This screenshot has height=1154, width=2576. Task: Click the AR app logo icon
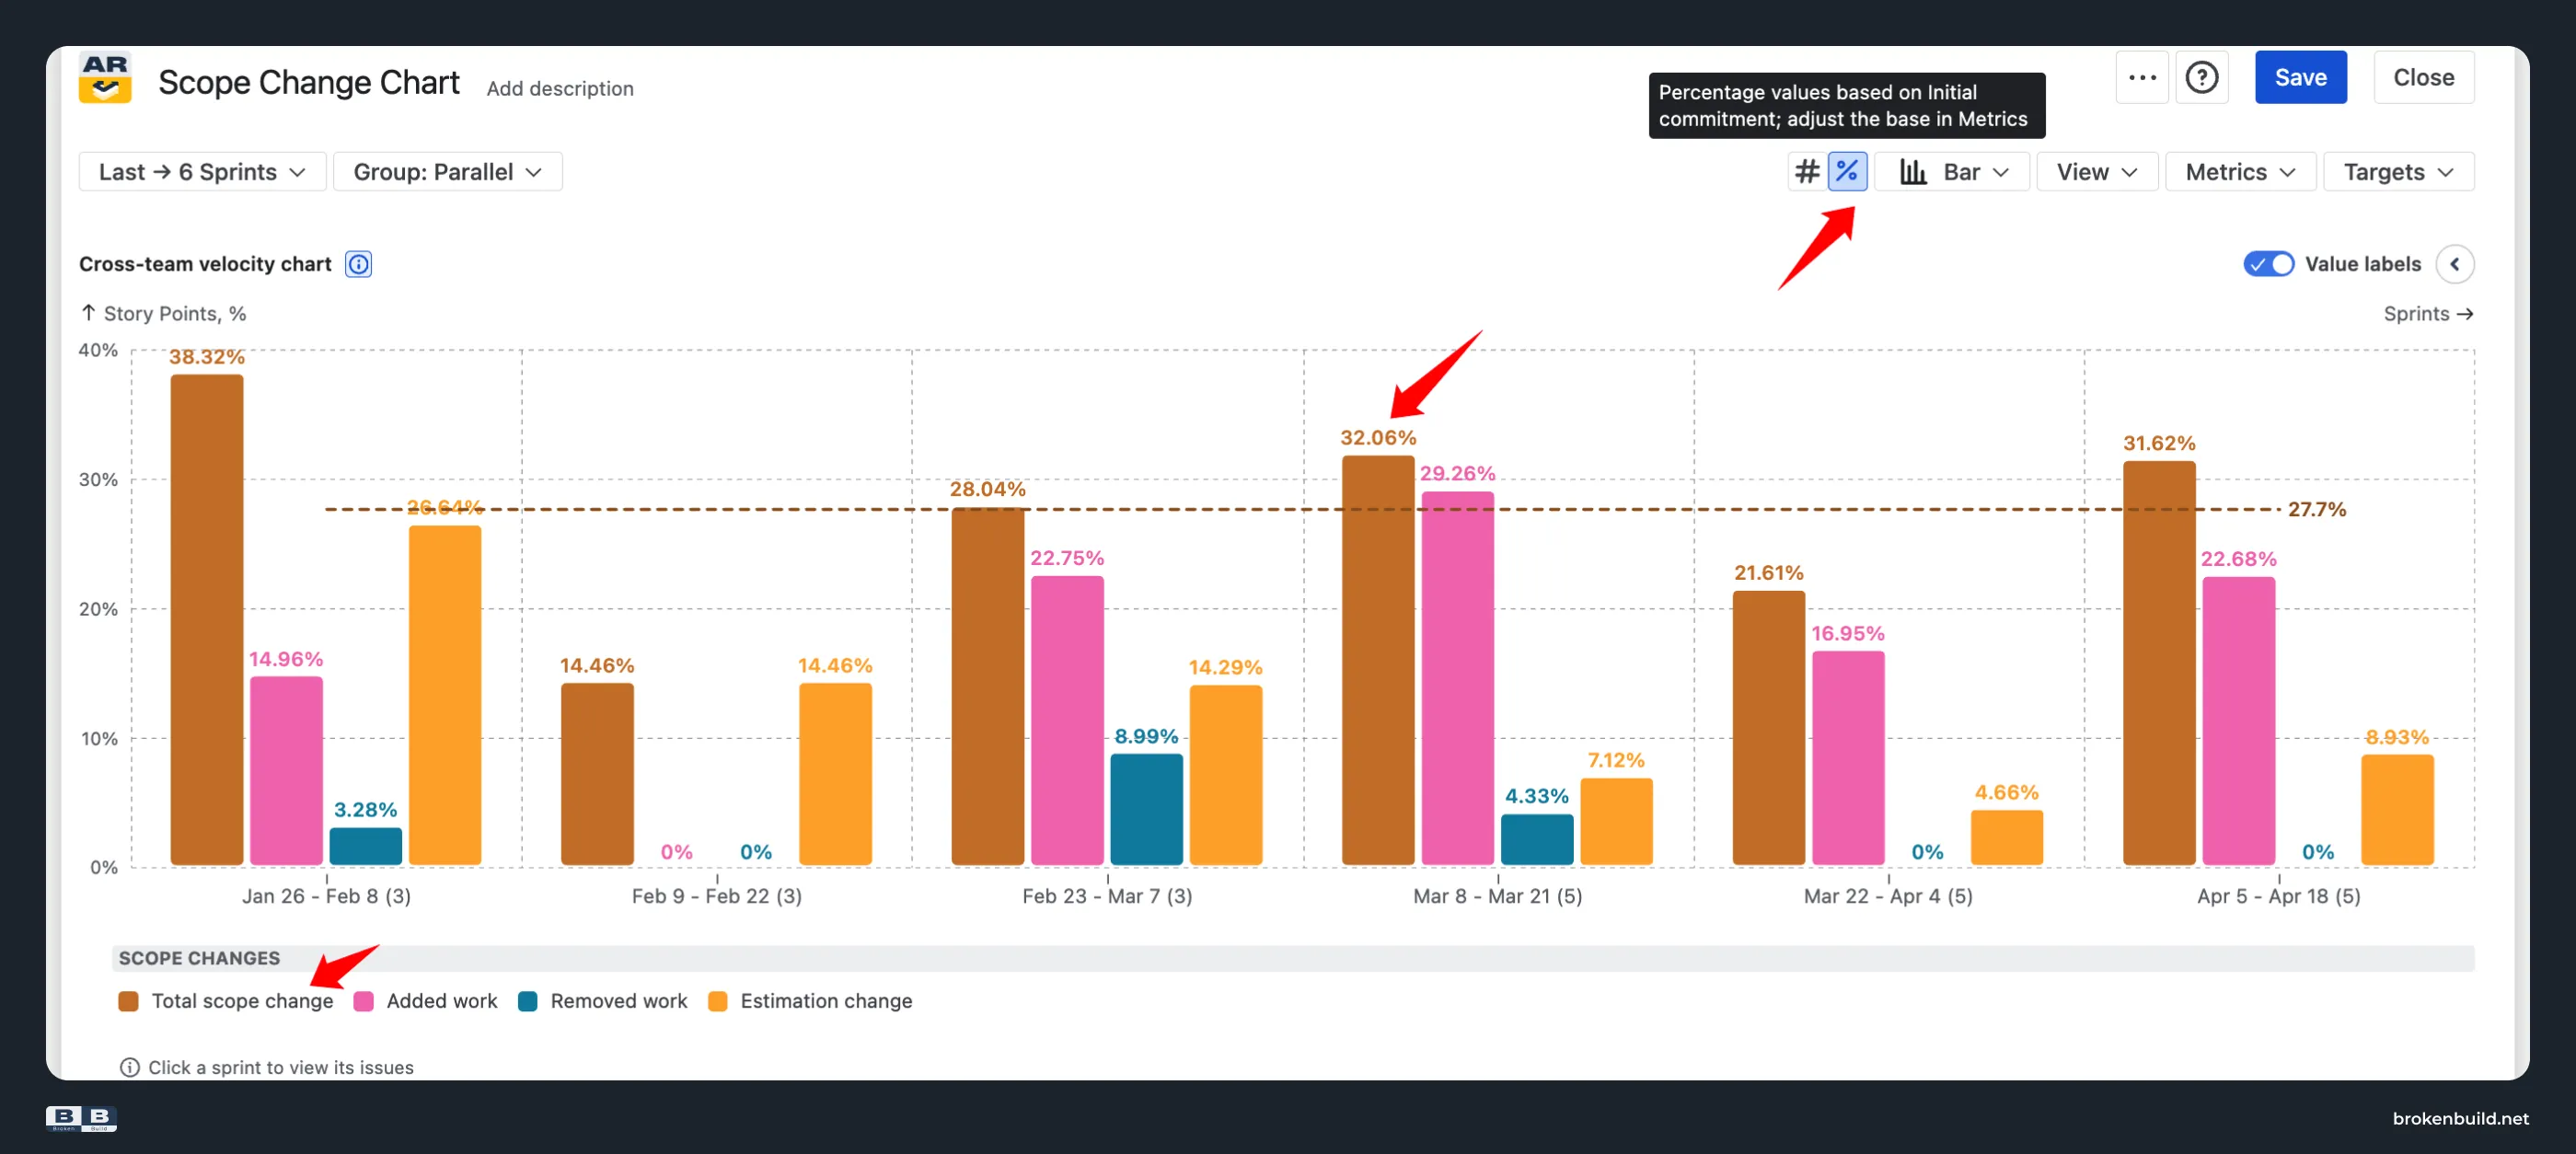click(105, 78)
